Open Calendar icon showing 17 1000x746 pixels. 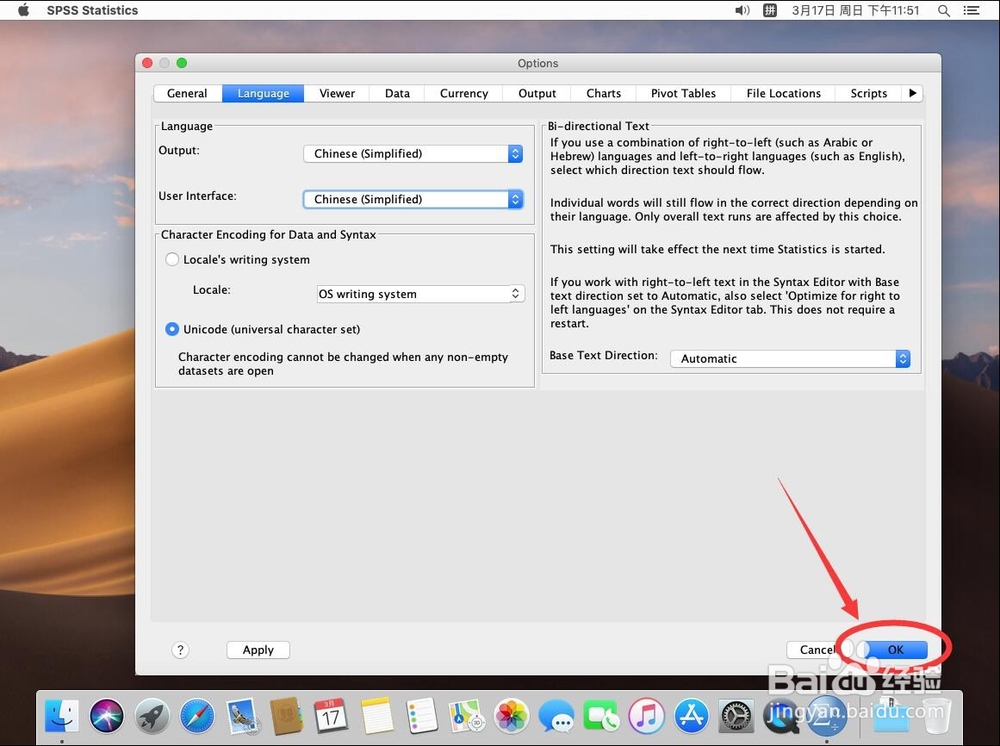coord(331,715)
